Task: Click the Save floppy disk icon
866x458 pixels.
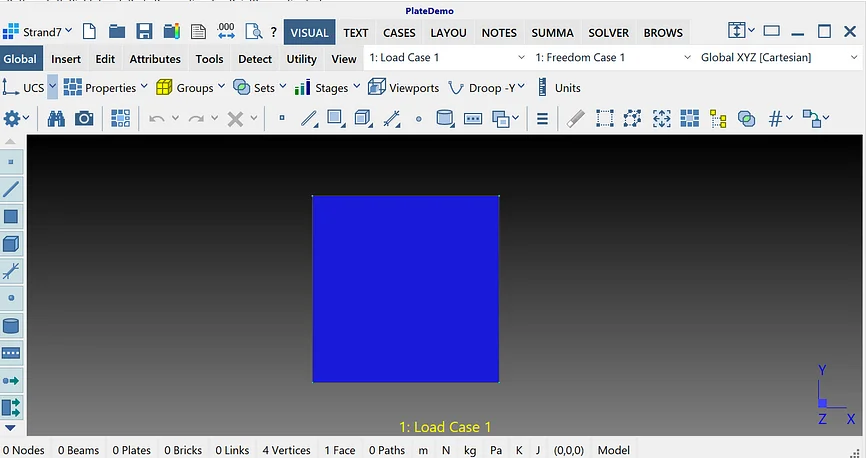Action: pos(144,31)
